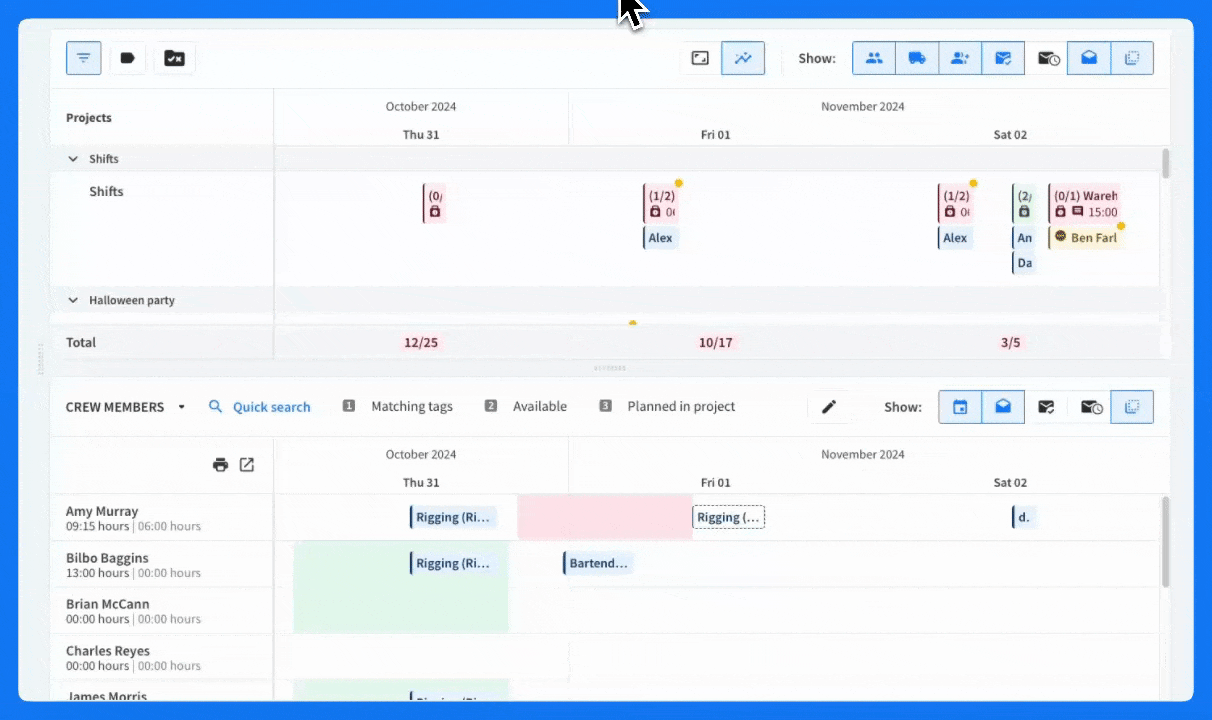Click Alex chip under Saturday shift
The height and width of the screenshot is (720, 1212).
955,238
